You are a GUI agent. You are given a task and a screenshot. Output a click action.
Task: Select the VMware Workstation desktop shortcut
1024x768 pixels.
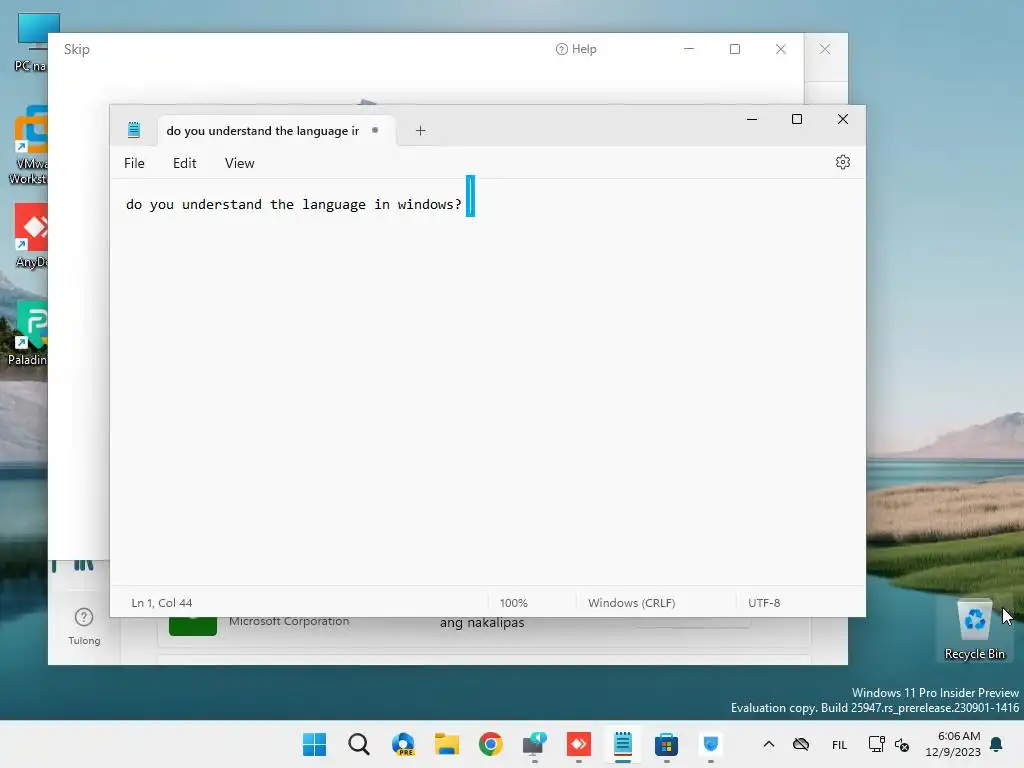(28, 145)
